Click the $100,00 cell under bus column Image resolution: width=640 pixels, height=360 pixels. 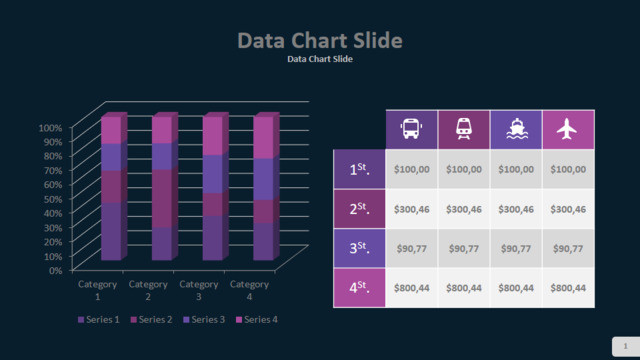411,169
